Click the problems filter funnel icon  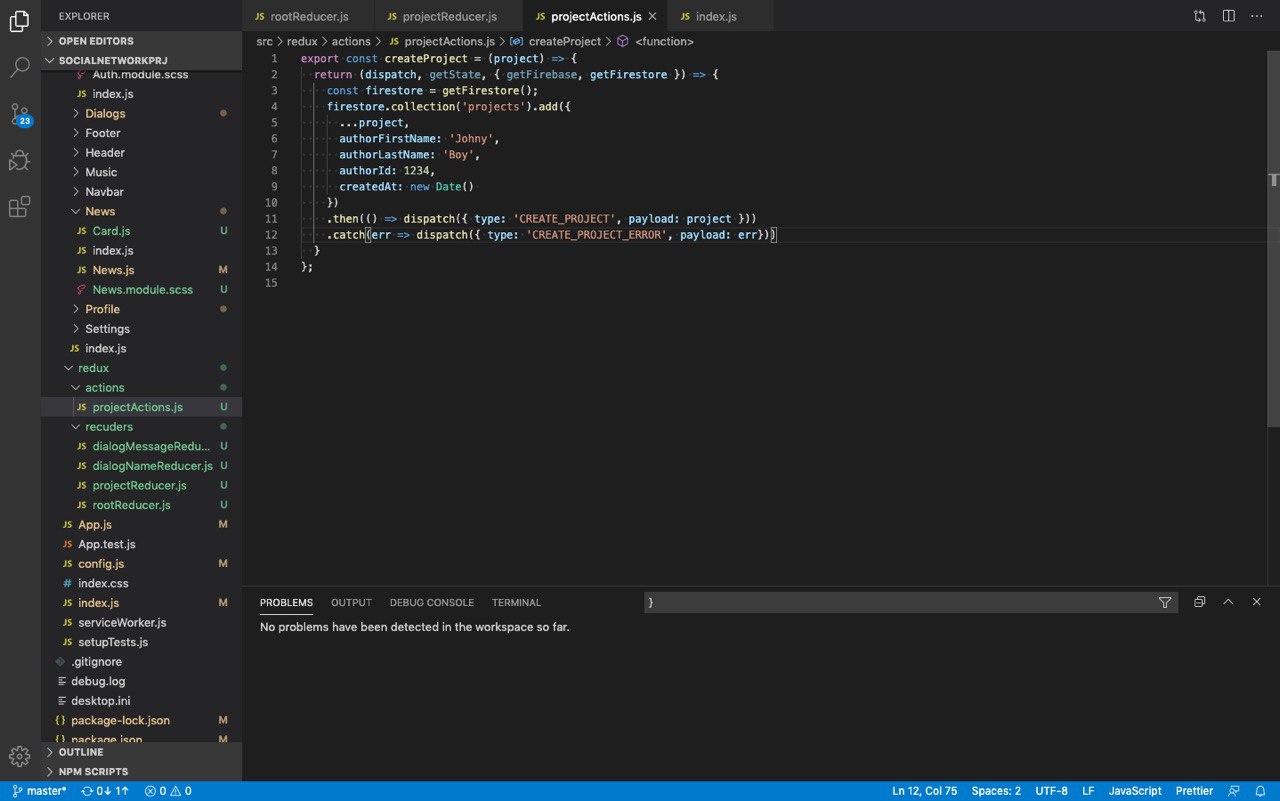click(1165, 602)
